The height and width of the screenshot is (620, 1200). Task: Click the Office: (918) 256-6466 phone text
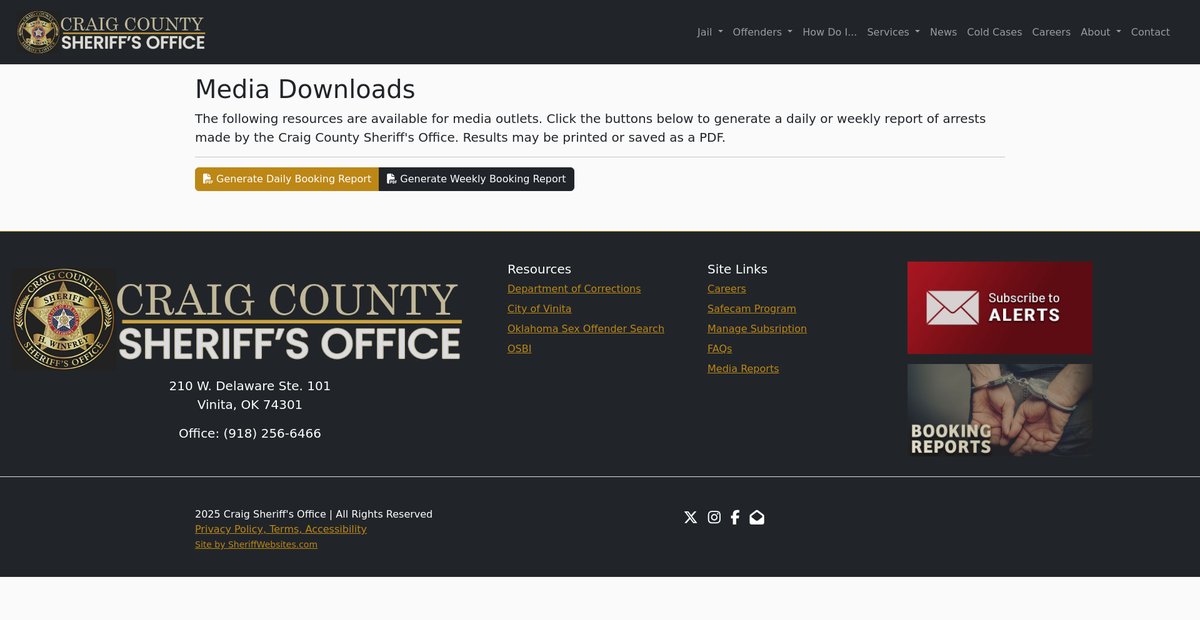click(x=250, y=433)
